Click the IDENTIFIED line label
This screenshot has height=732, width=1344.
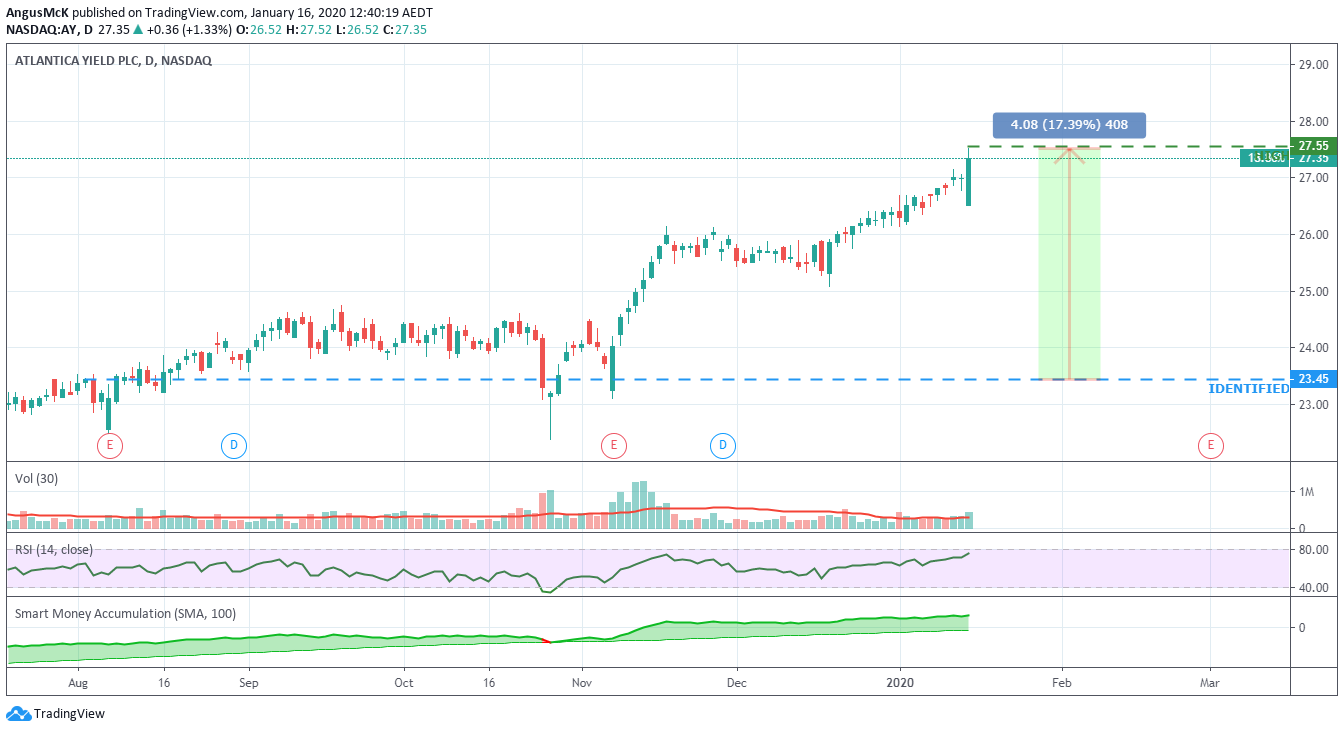1248,388
